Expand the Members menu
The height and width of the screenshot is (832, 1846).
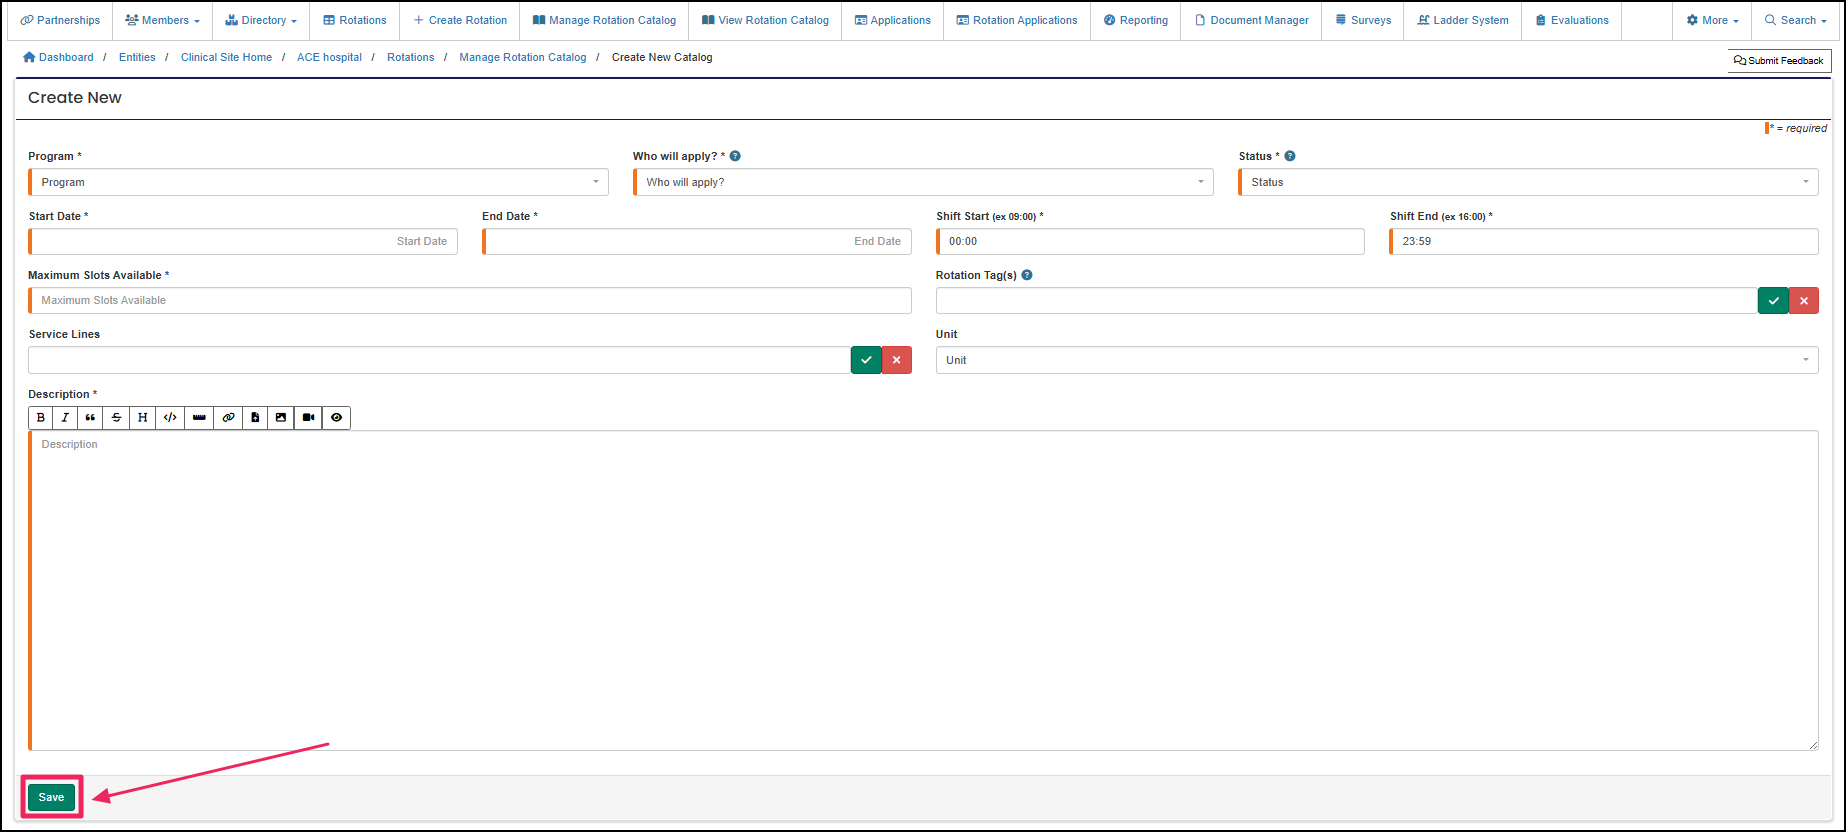[x=162, y=20]
